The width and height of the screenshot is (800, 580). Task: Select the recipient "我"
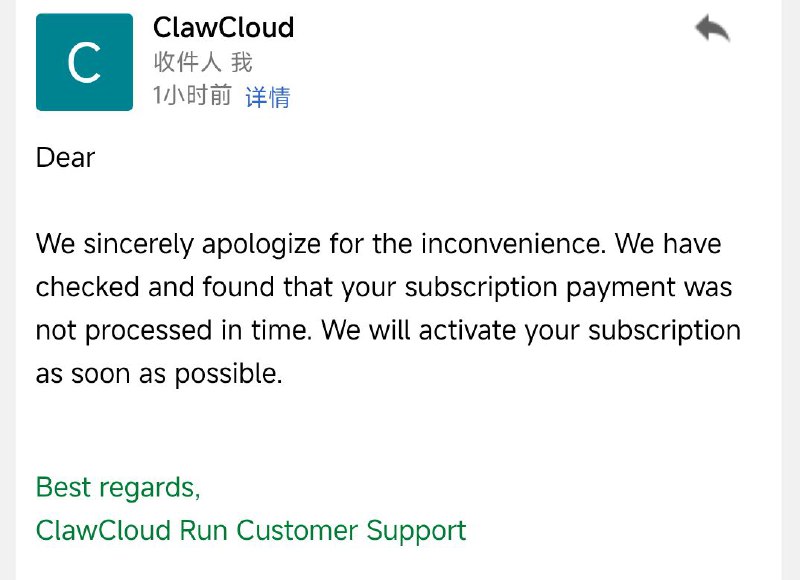point(241,61)
